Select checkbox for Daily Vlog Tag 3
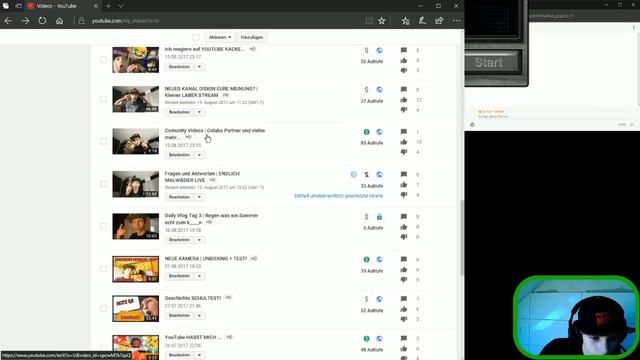This screenshot has height=360, width=640. coord(103,226)
